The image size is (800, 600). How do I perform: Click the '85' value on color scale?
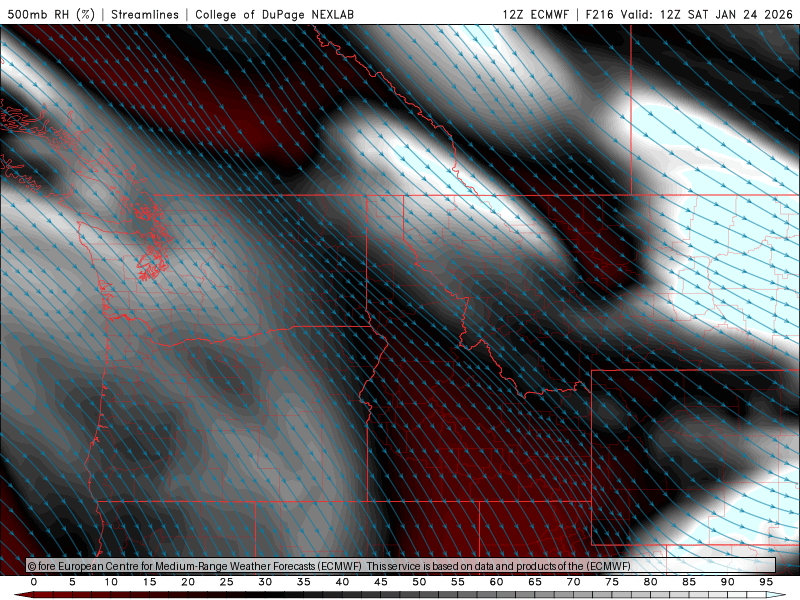[689, 582]
